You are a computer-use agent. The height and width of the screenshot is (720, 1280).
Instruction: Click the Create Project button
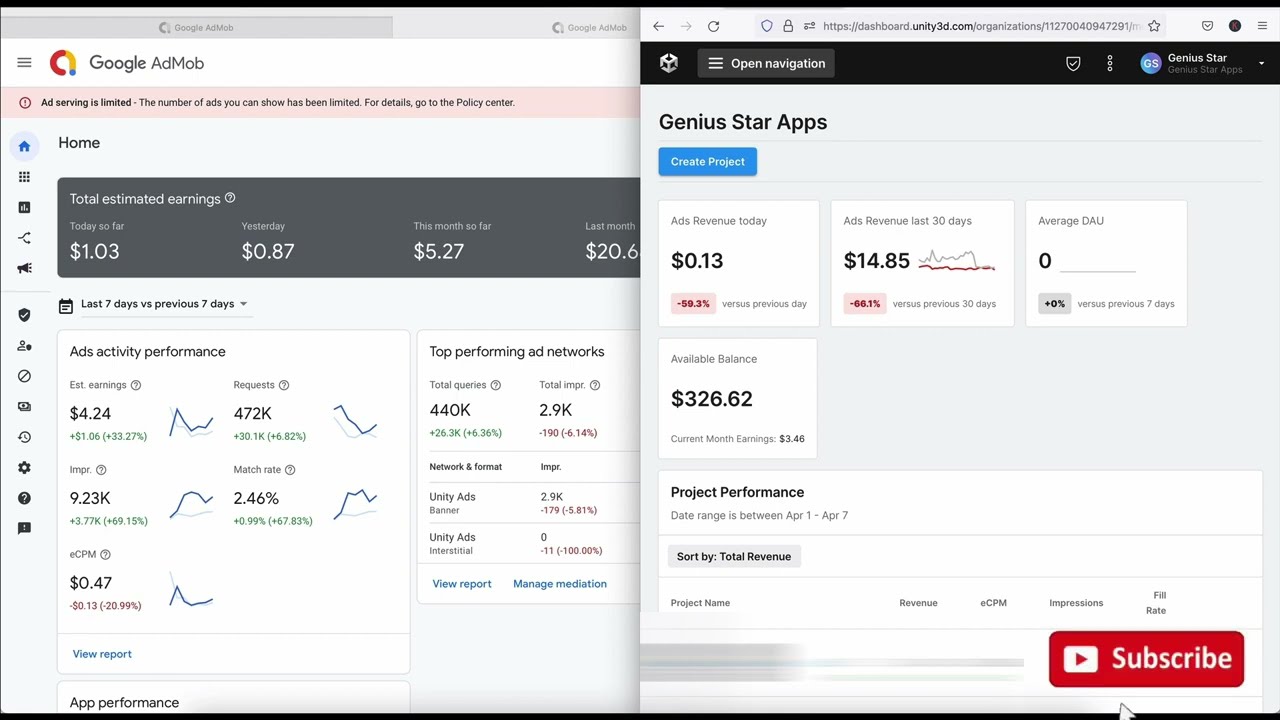click(708, 162)
